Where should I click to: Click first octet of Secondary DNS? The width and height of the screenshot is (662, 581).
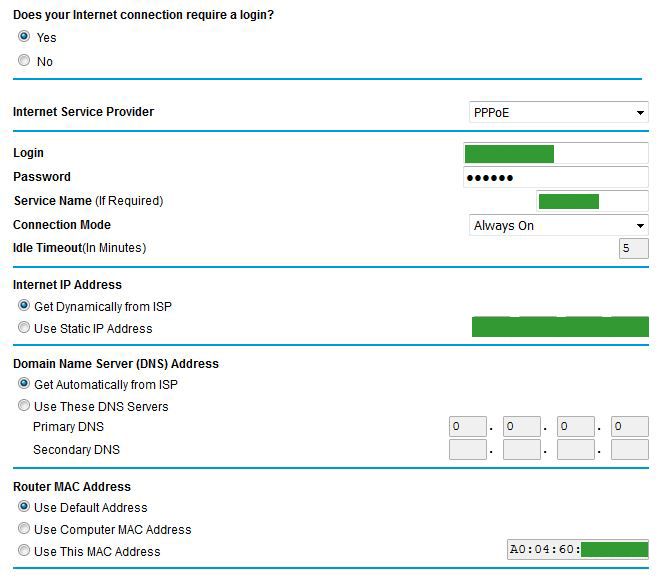(x=468, y=450)
